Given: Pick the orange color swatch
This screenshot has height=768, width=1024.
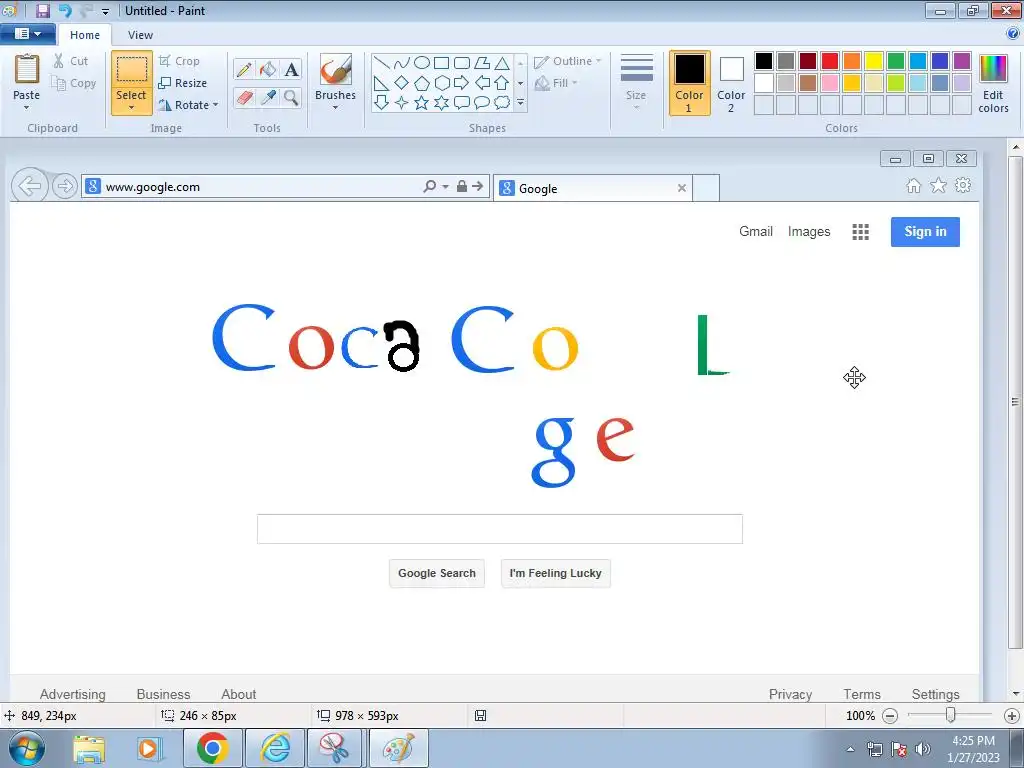Looking at the screenshot, I should pyautogui.click(x=852, y=61).
